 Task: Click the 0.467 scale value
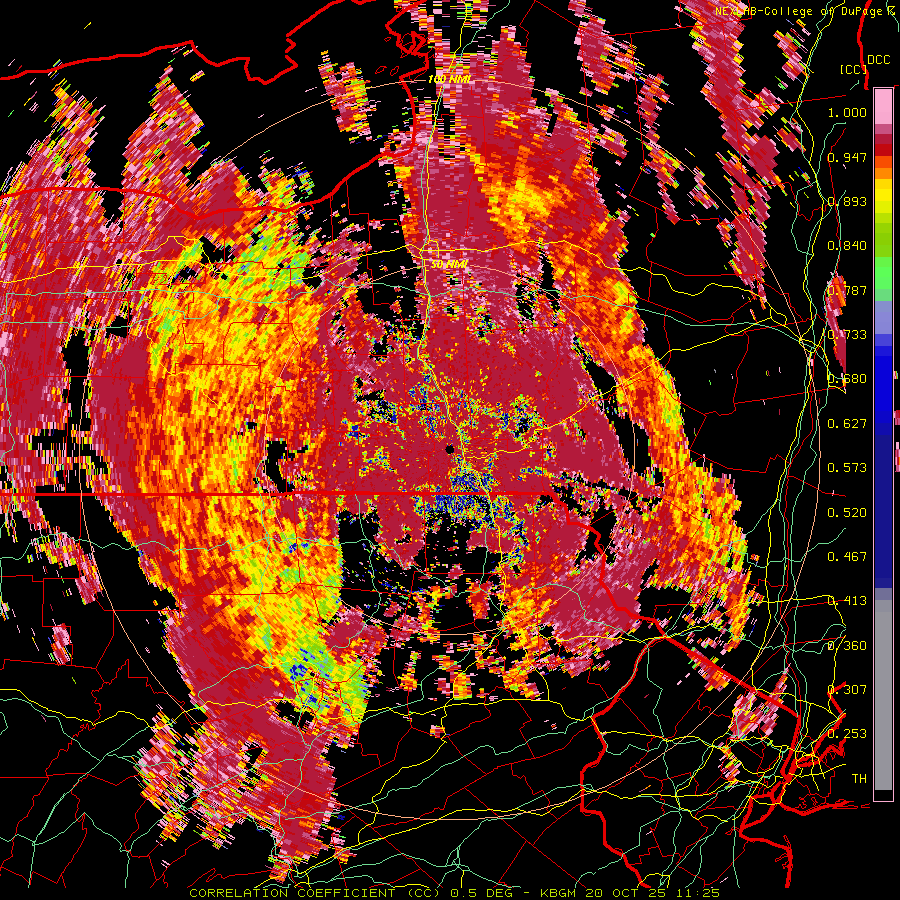[847, 557]
